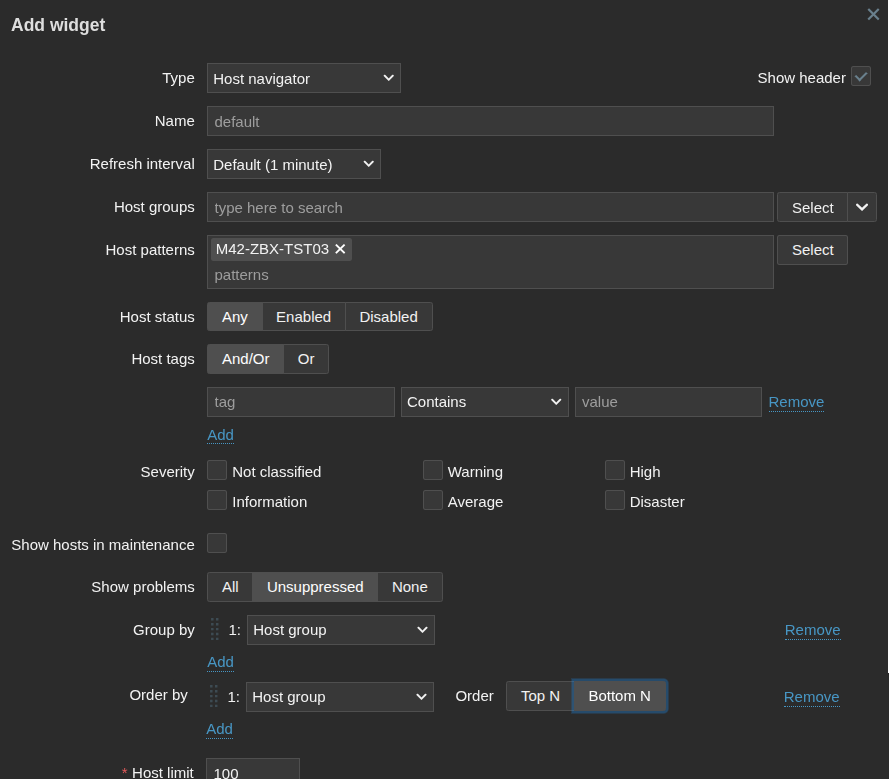Enable the Warning severity checkbox
Screen dimensions: 891x779
coord(432,471)
